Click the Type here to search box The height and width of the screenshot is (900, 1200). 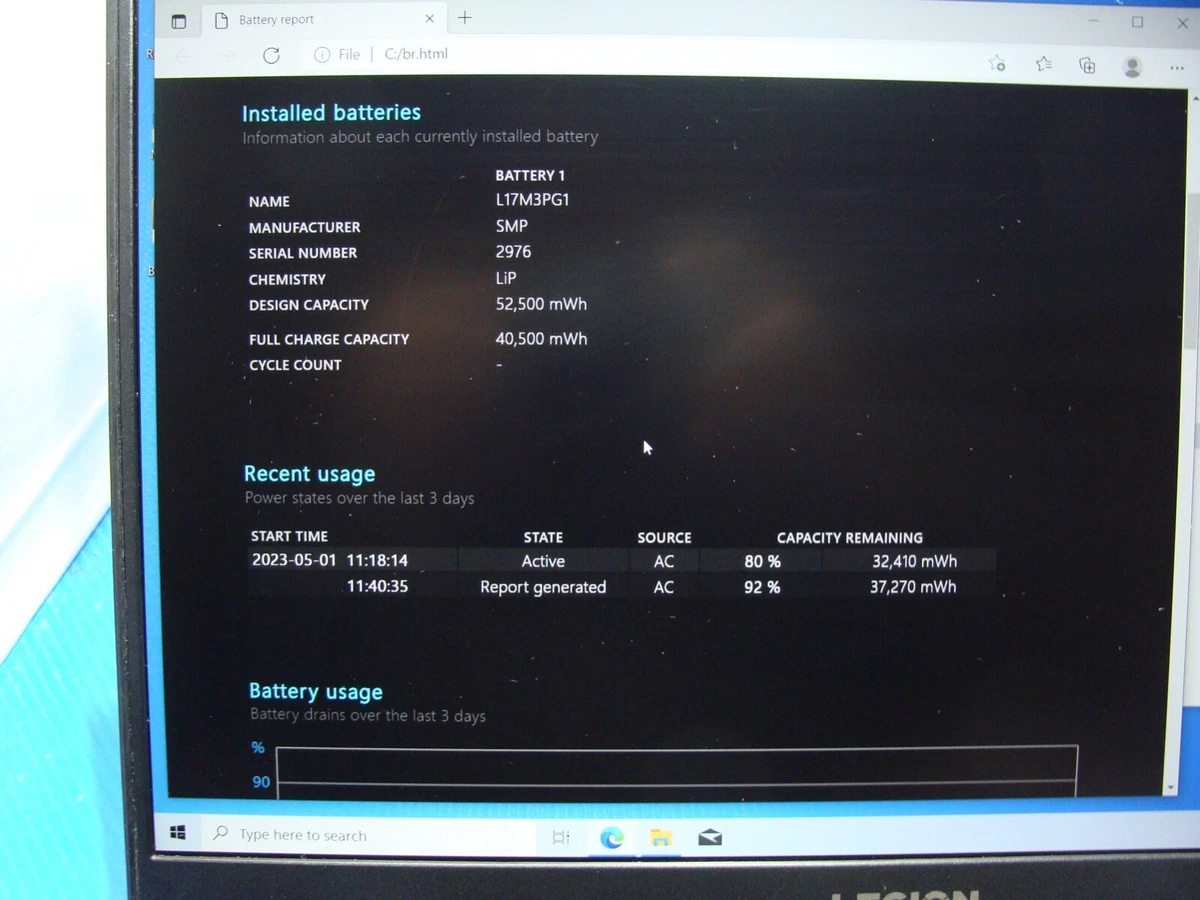(x=370, y=835)
